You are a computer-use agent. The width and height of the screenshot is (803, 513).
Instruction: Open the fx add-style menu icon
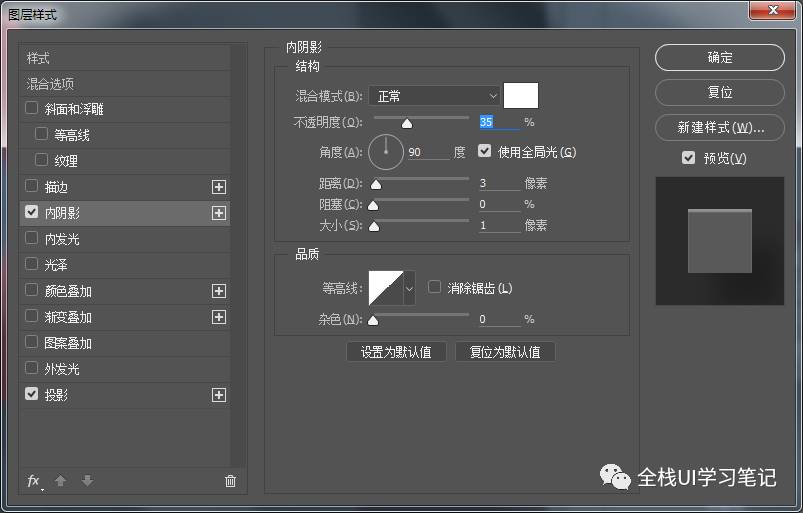34,481
